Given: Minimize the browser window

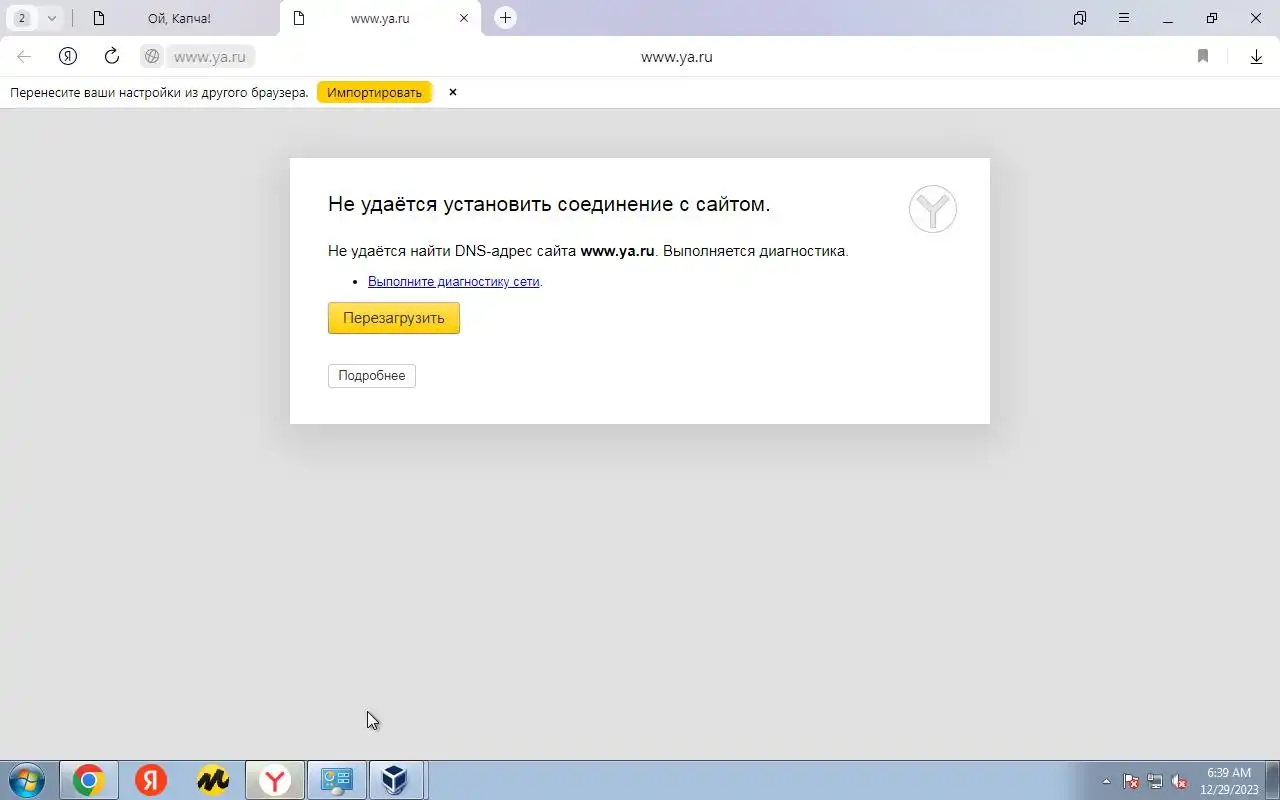Looking at the screenshot, I should pyautogui.click(x=1168, y=18).
